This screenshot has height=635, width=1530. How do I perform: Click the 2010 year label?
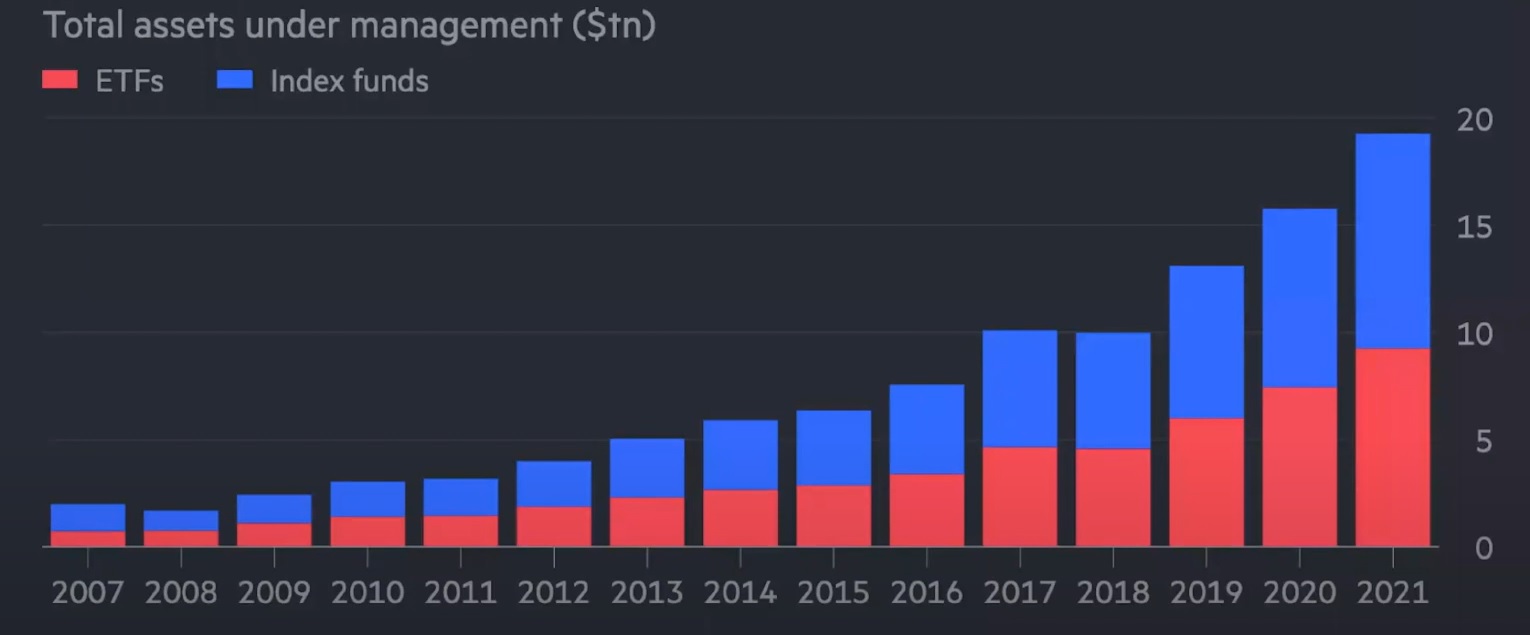pos(368,593)
